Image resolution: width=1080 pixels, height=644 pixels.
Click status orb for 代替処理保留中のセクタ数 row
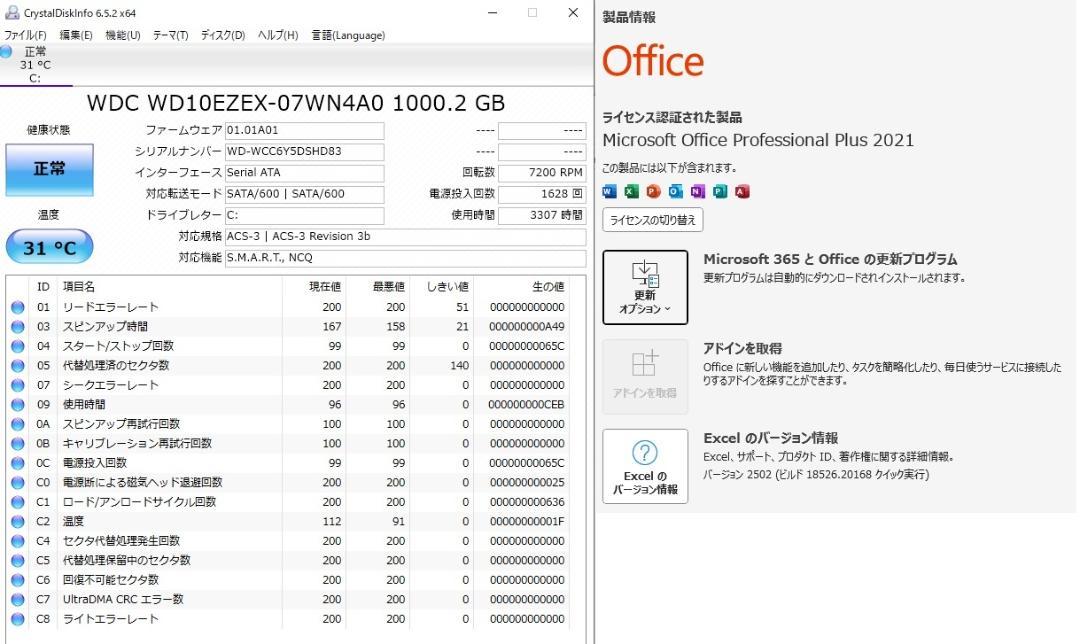(18, 561)
